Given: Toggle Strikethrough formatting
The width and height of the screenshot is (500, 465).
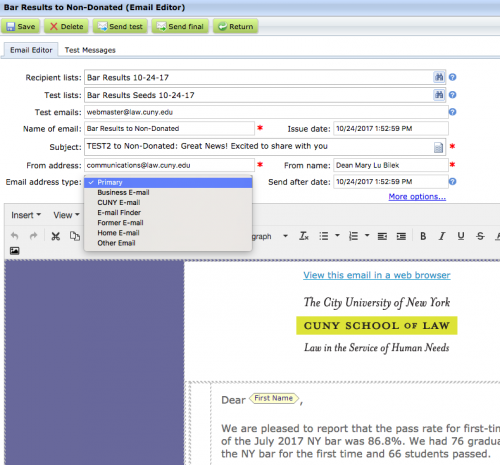Looking at the screenshot, I should 480,236.
